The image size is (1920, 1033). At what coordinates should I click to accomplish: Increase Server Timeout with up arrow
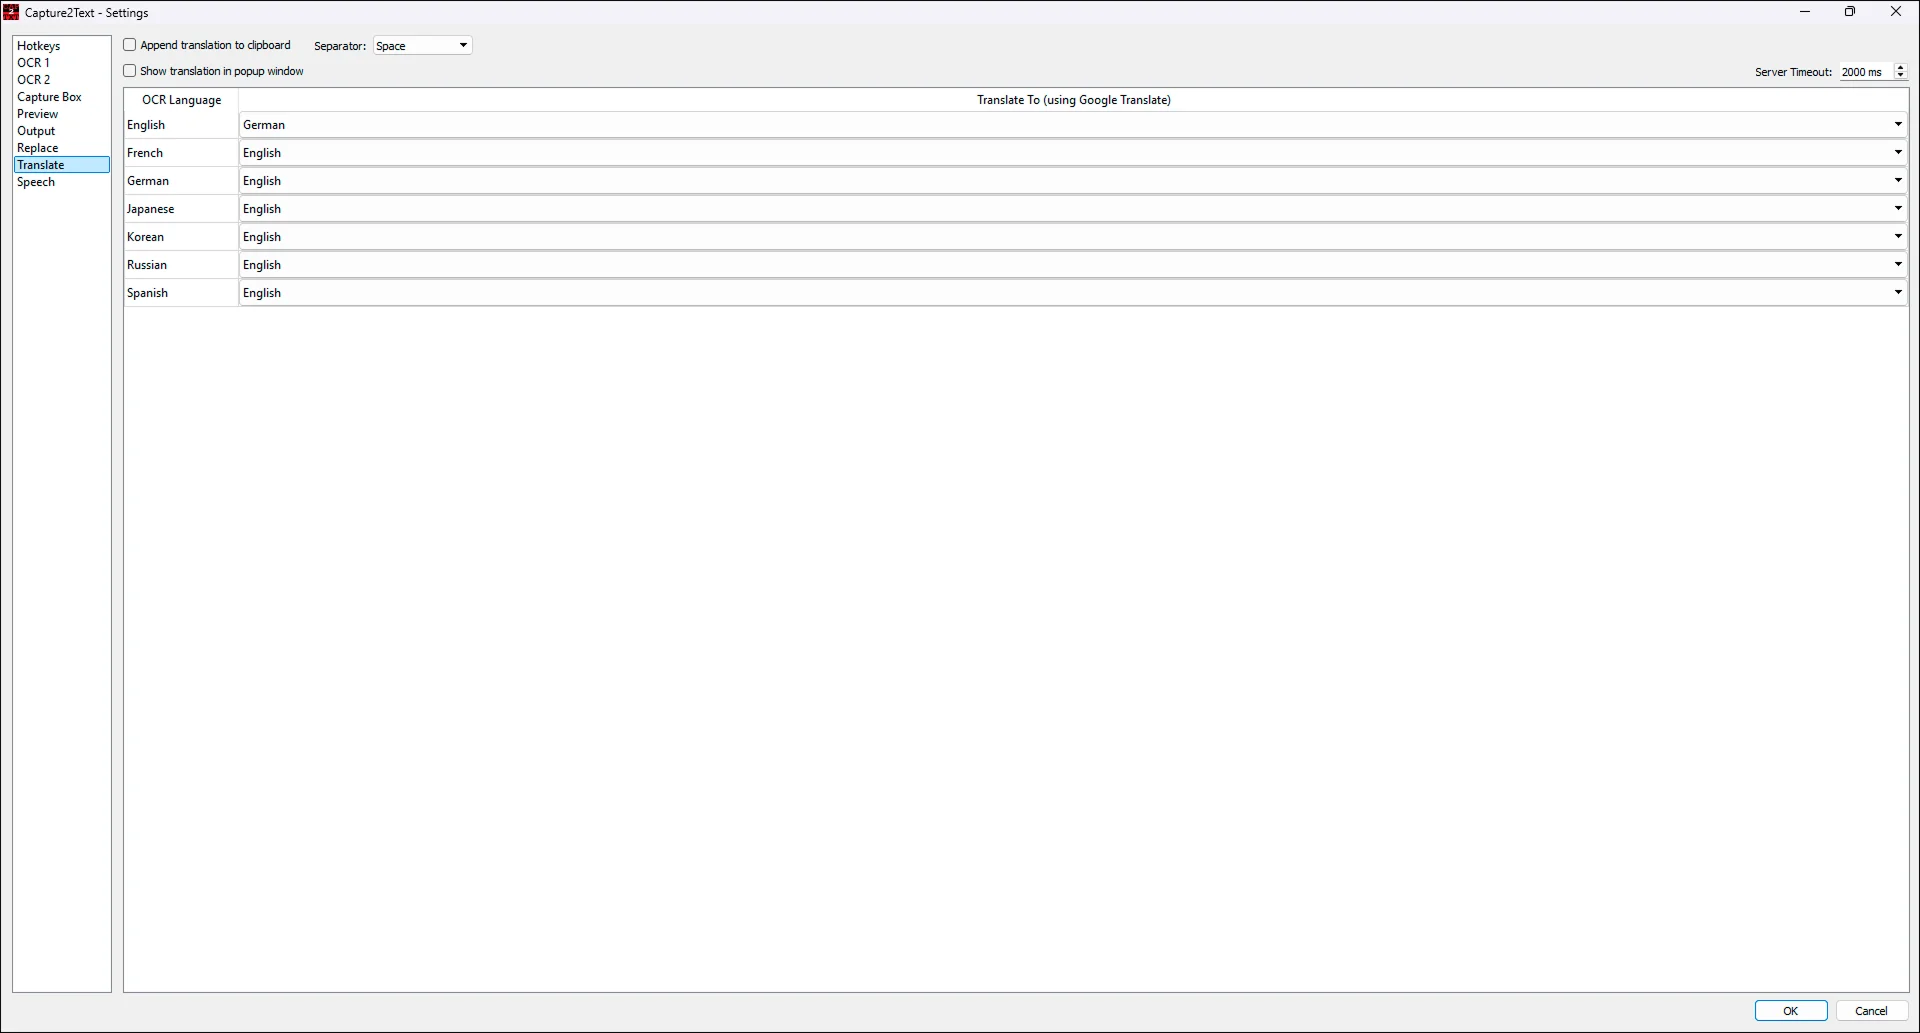(x=1900, y=67)
